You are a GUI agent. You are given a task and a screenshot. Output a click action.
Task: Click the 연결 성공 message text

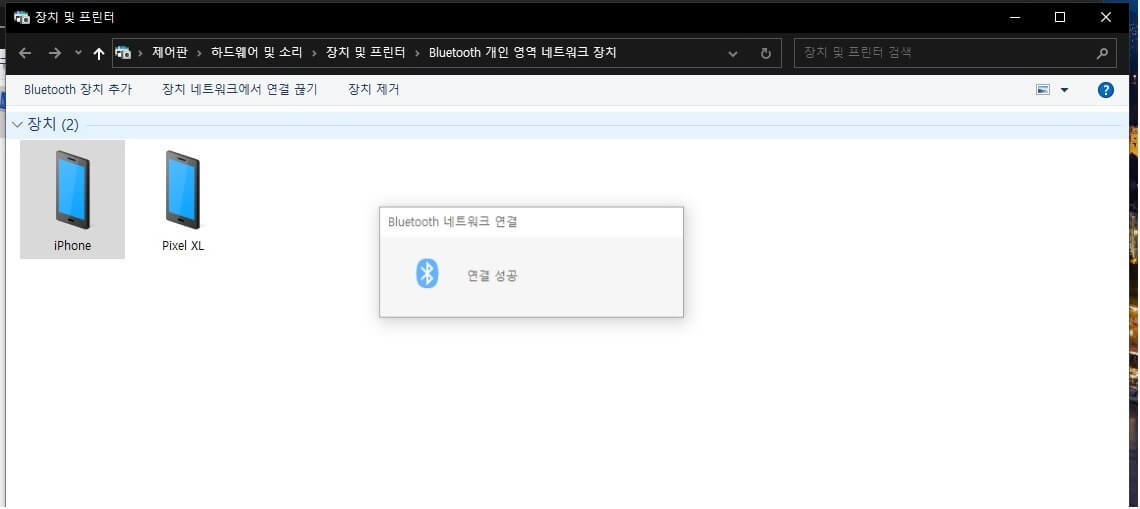pos(492,276)
